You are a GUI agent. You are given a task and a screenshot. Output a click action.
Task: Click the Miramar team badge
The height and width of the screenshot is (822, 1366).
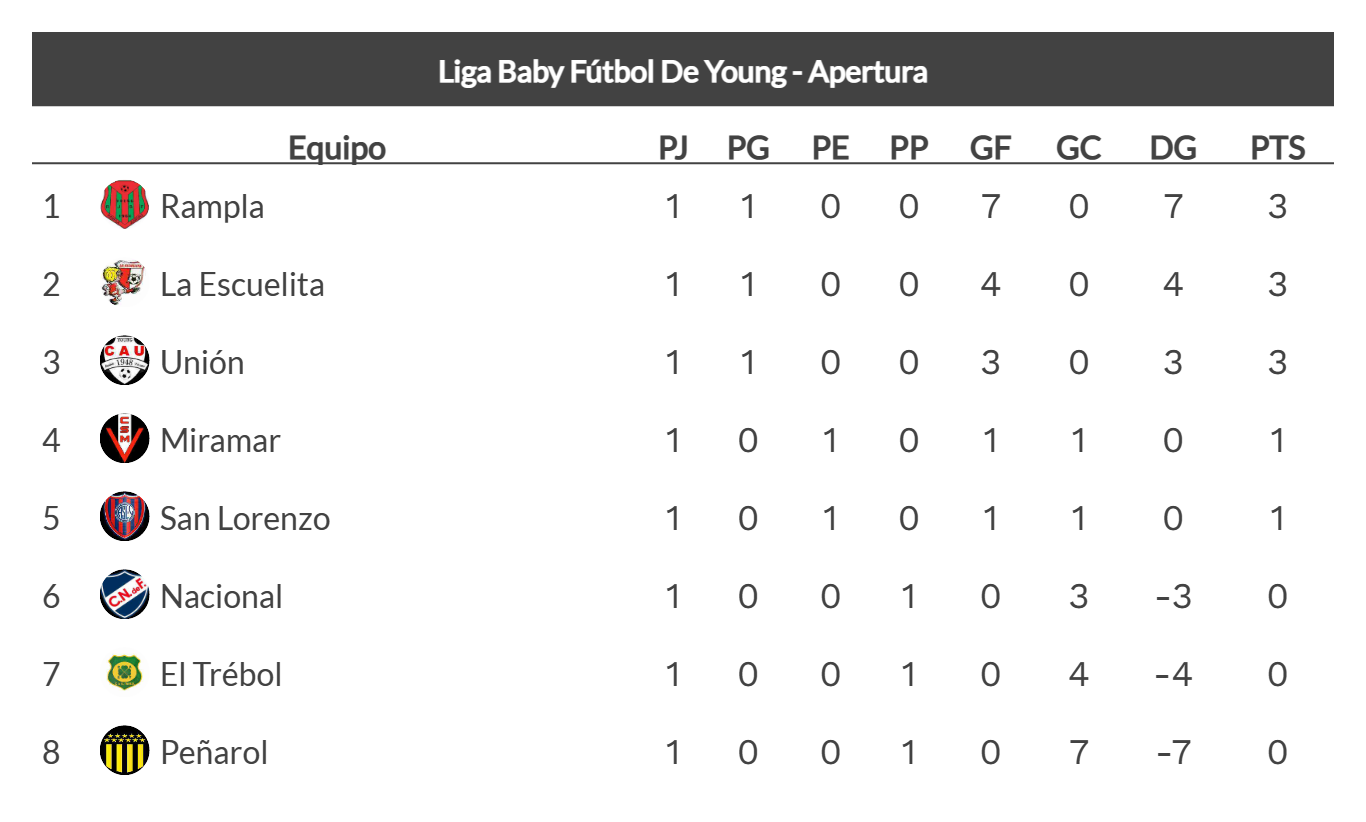coord(124,439)
